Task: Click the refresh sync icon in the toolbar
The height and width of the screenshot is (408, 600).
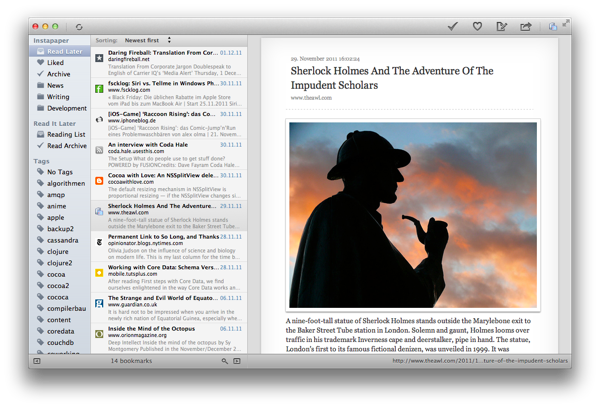Action: coord(79,27)
